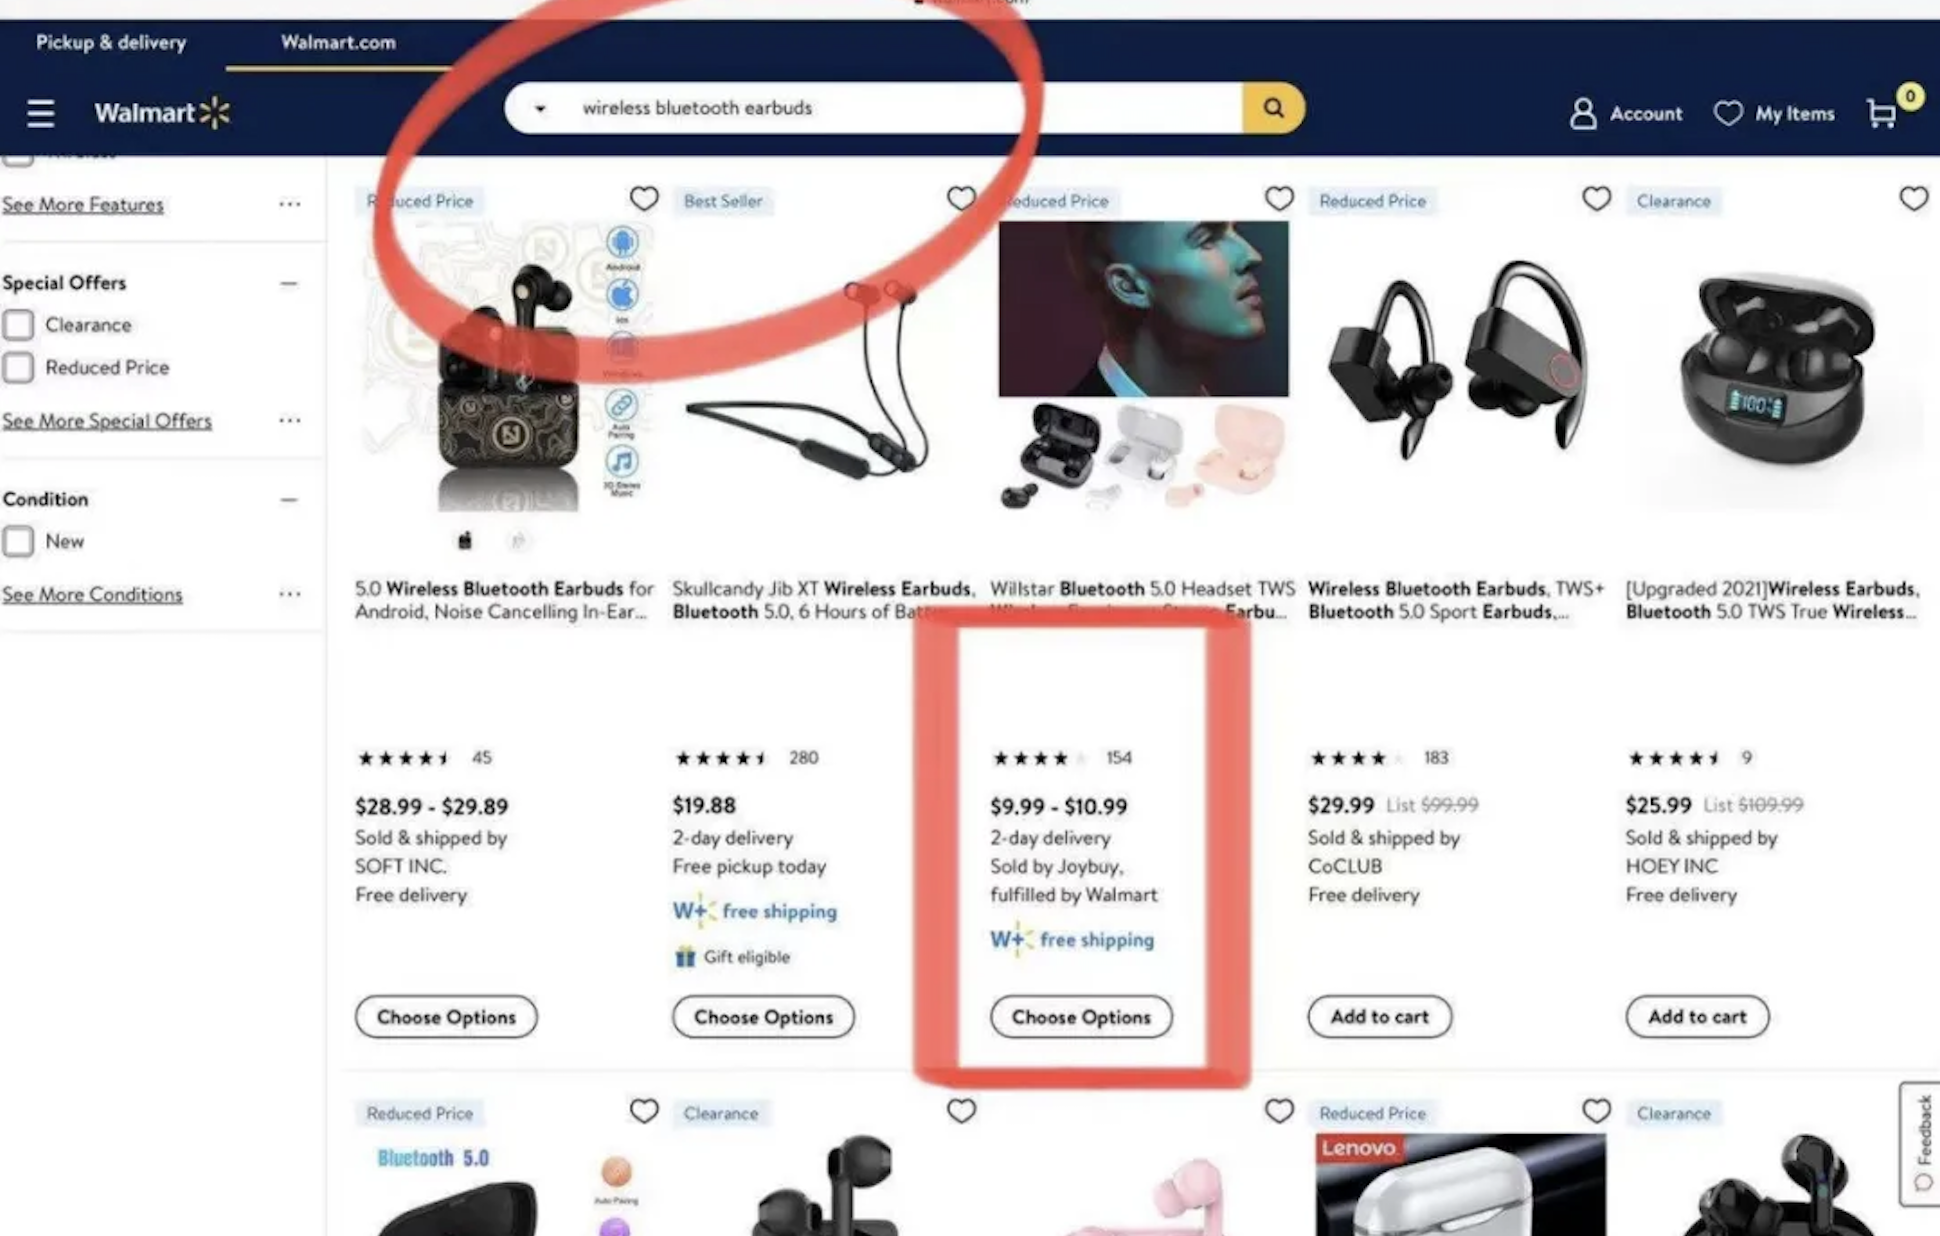Open the Account person icon

click(1583, 113)
